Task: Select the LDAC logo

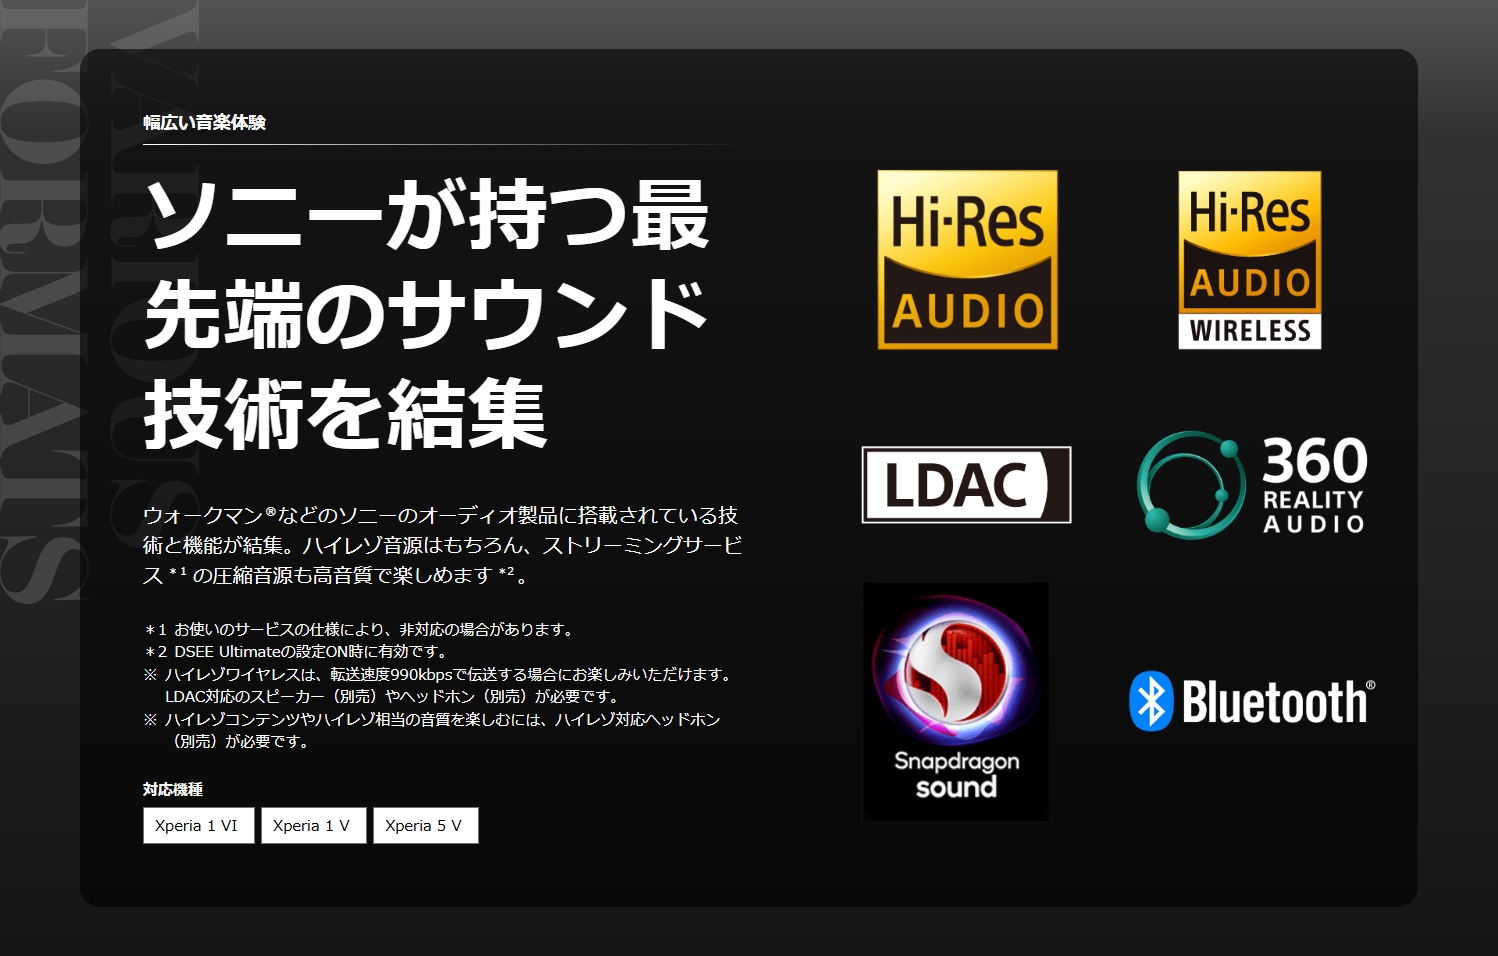Action: (966, 485)
